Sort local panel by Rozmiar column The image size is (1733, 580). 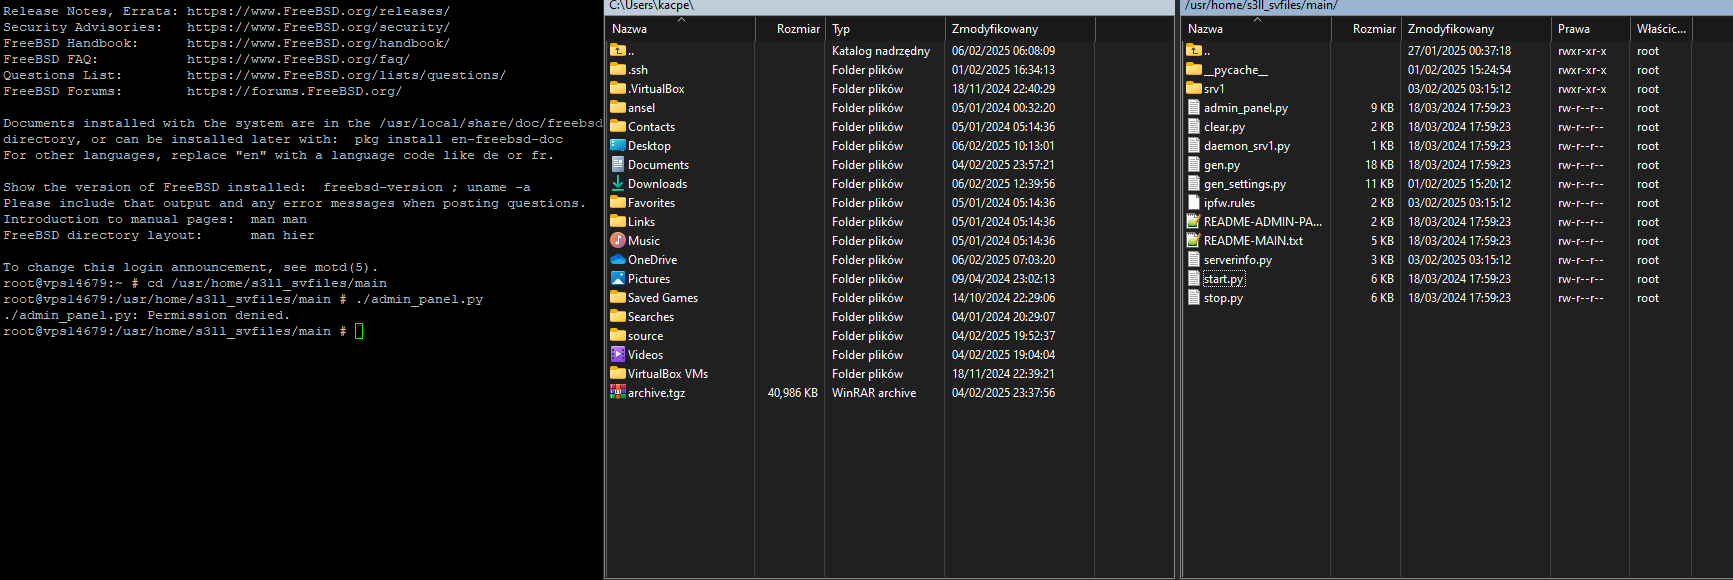click(797, 29)
